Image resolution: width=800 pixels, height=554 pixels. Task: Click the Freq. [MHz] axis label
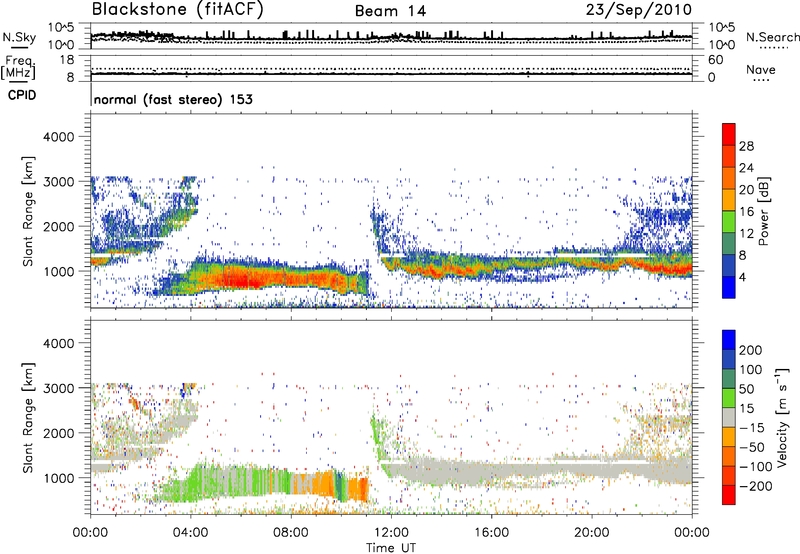(x=18, y=67)
